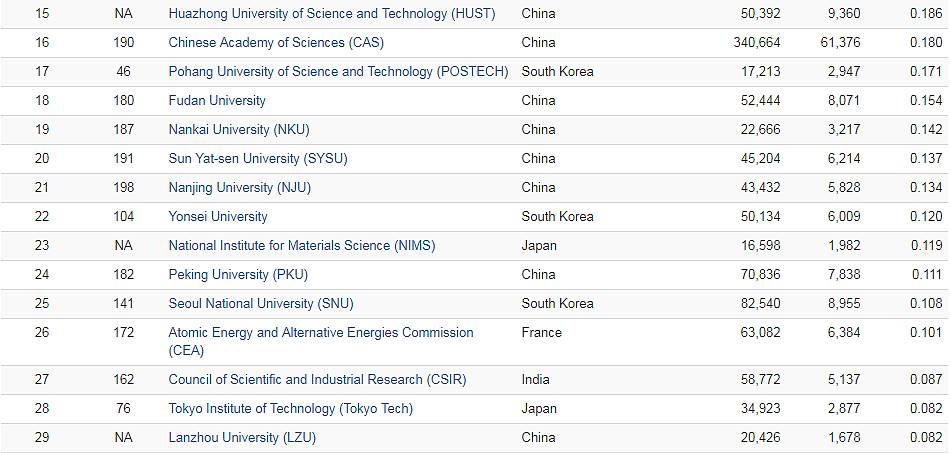This screenshot has width=950, height=453.
Task: Open National Institute for Materials Science link
Action: point(302,246)
